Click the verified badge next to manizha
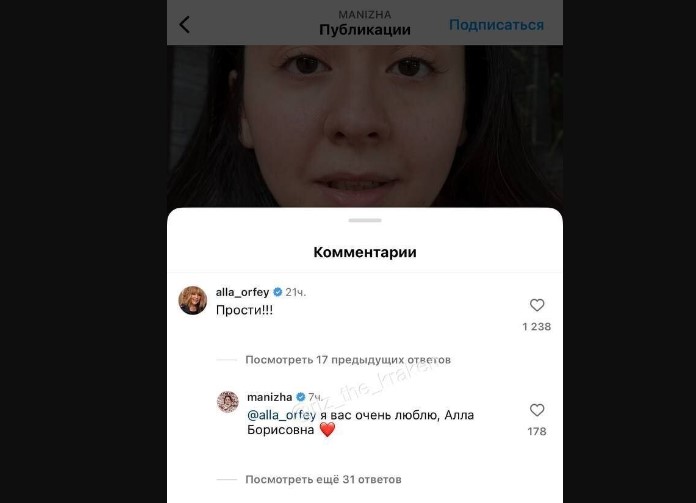This screenshot has width=696, height=503. click(x=301, y=396)
